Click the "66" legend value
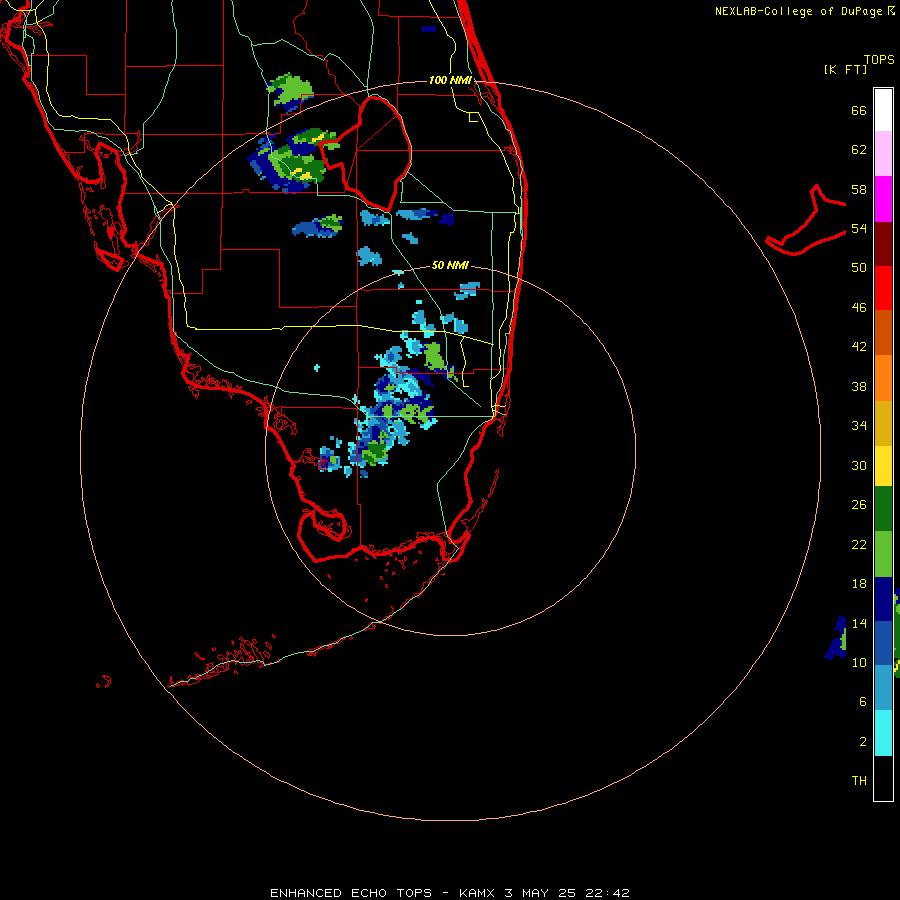This screenshot has height=900, width=900. point(859,110)
